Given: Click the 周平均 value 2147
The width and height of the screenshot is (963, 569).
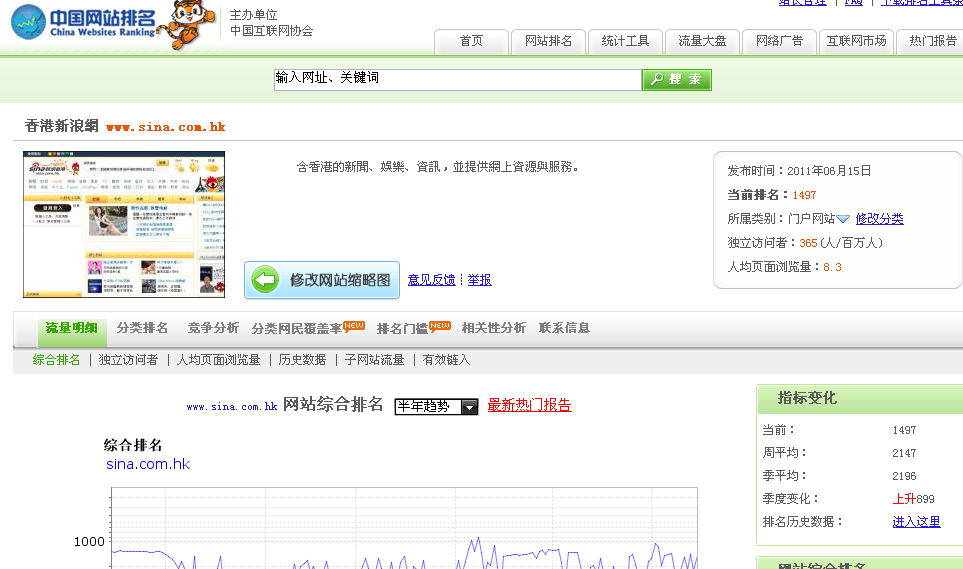Looking at the screenshot, I should coord(904,453).
